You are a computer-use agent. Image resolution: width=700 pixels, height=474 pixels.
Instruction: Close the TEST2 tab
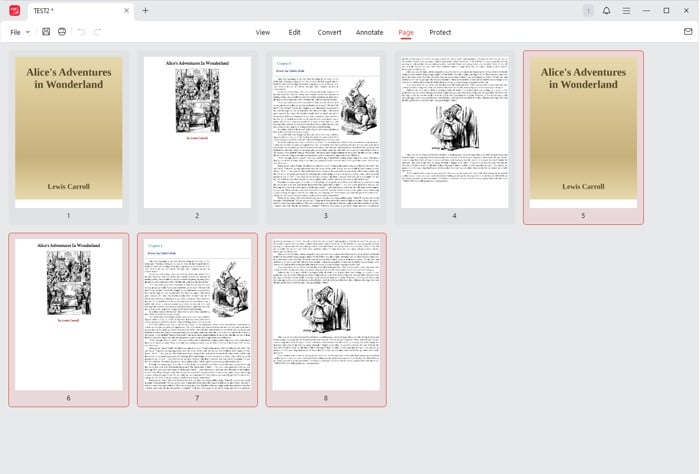click(x=126, y=10)
